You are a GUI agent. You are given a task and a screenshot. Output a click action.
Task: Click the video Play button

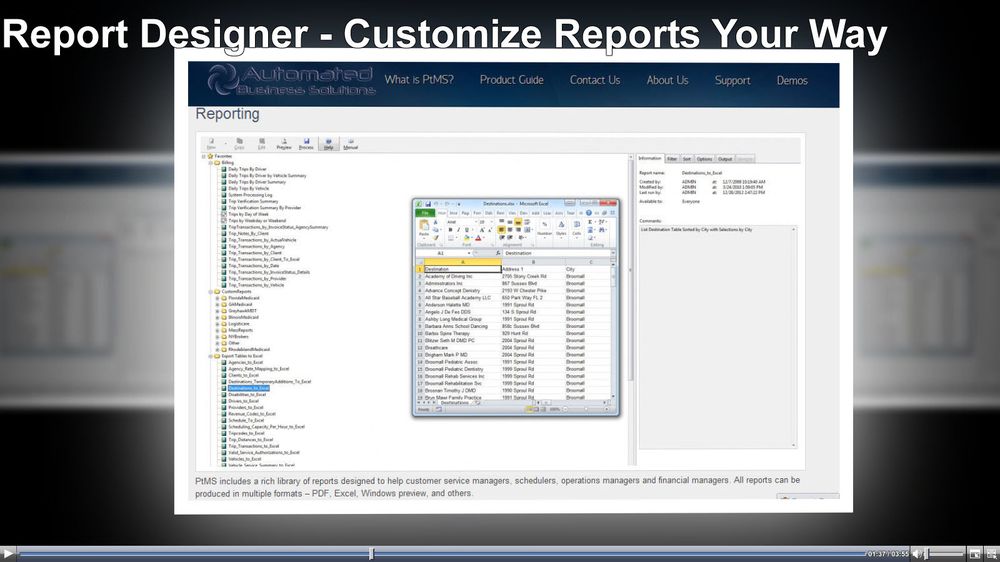8,554
